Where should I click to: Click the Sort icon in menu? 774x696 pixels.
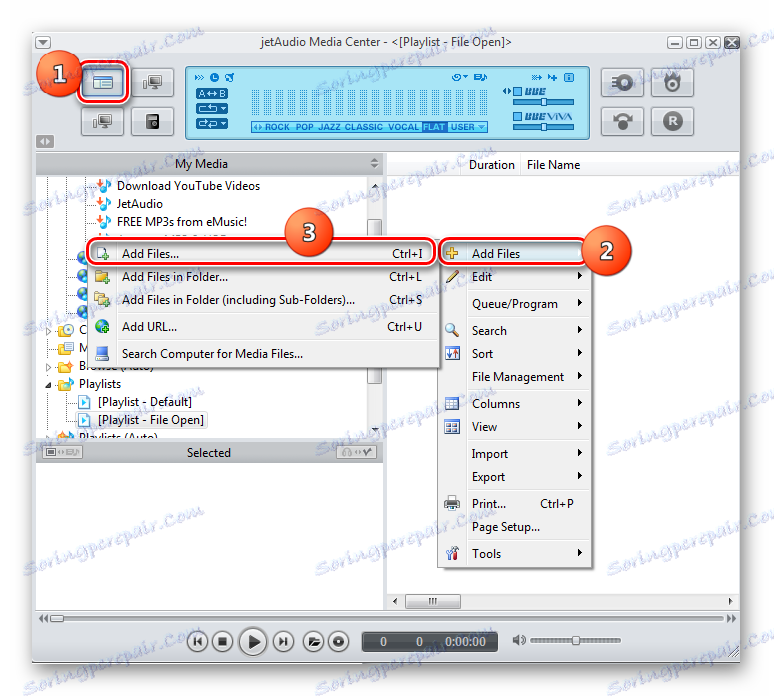click(452, 353)
